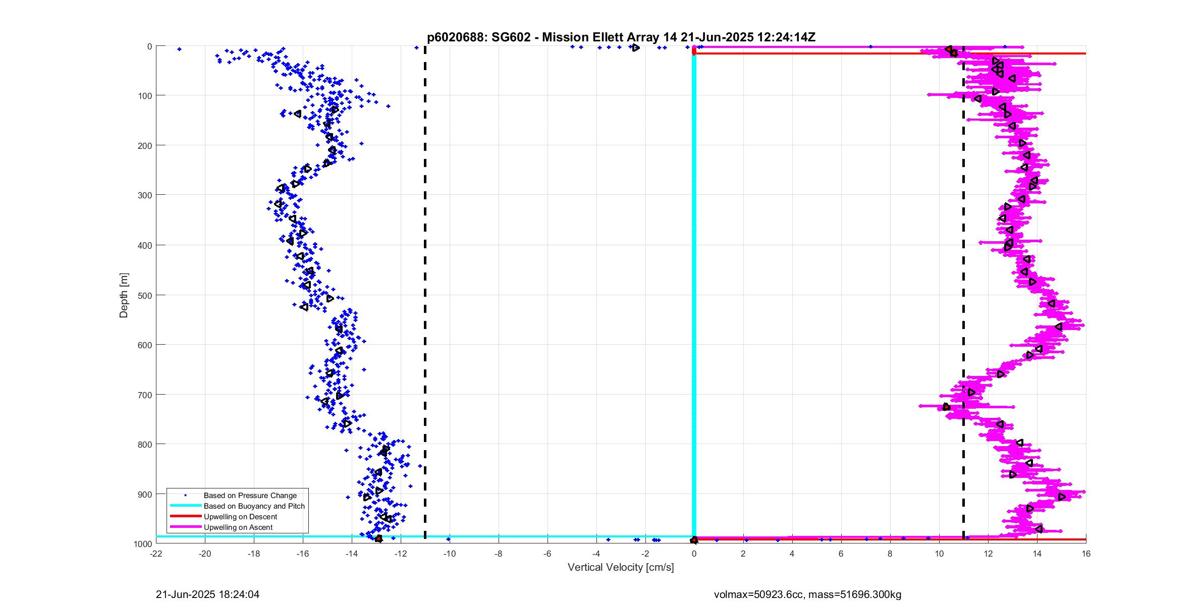This screenshot has width=1200, height=611.
Task: Click the depth axis tick label '200'
Action: coord(144,146)
